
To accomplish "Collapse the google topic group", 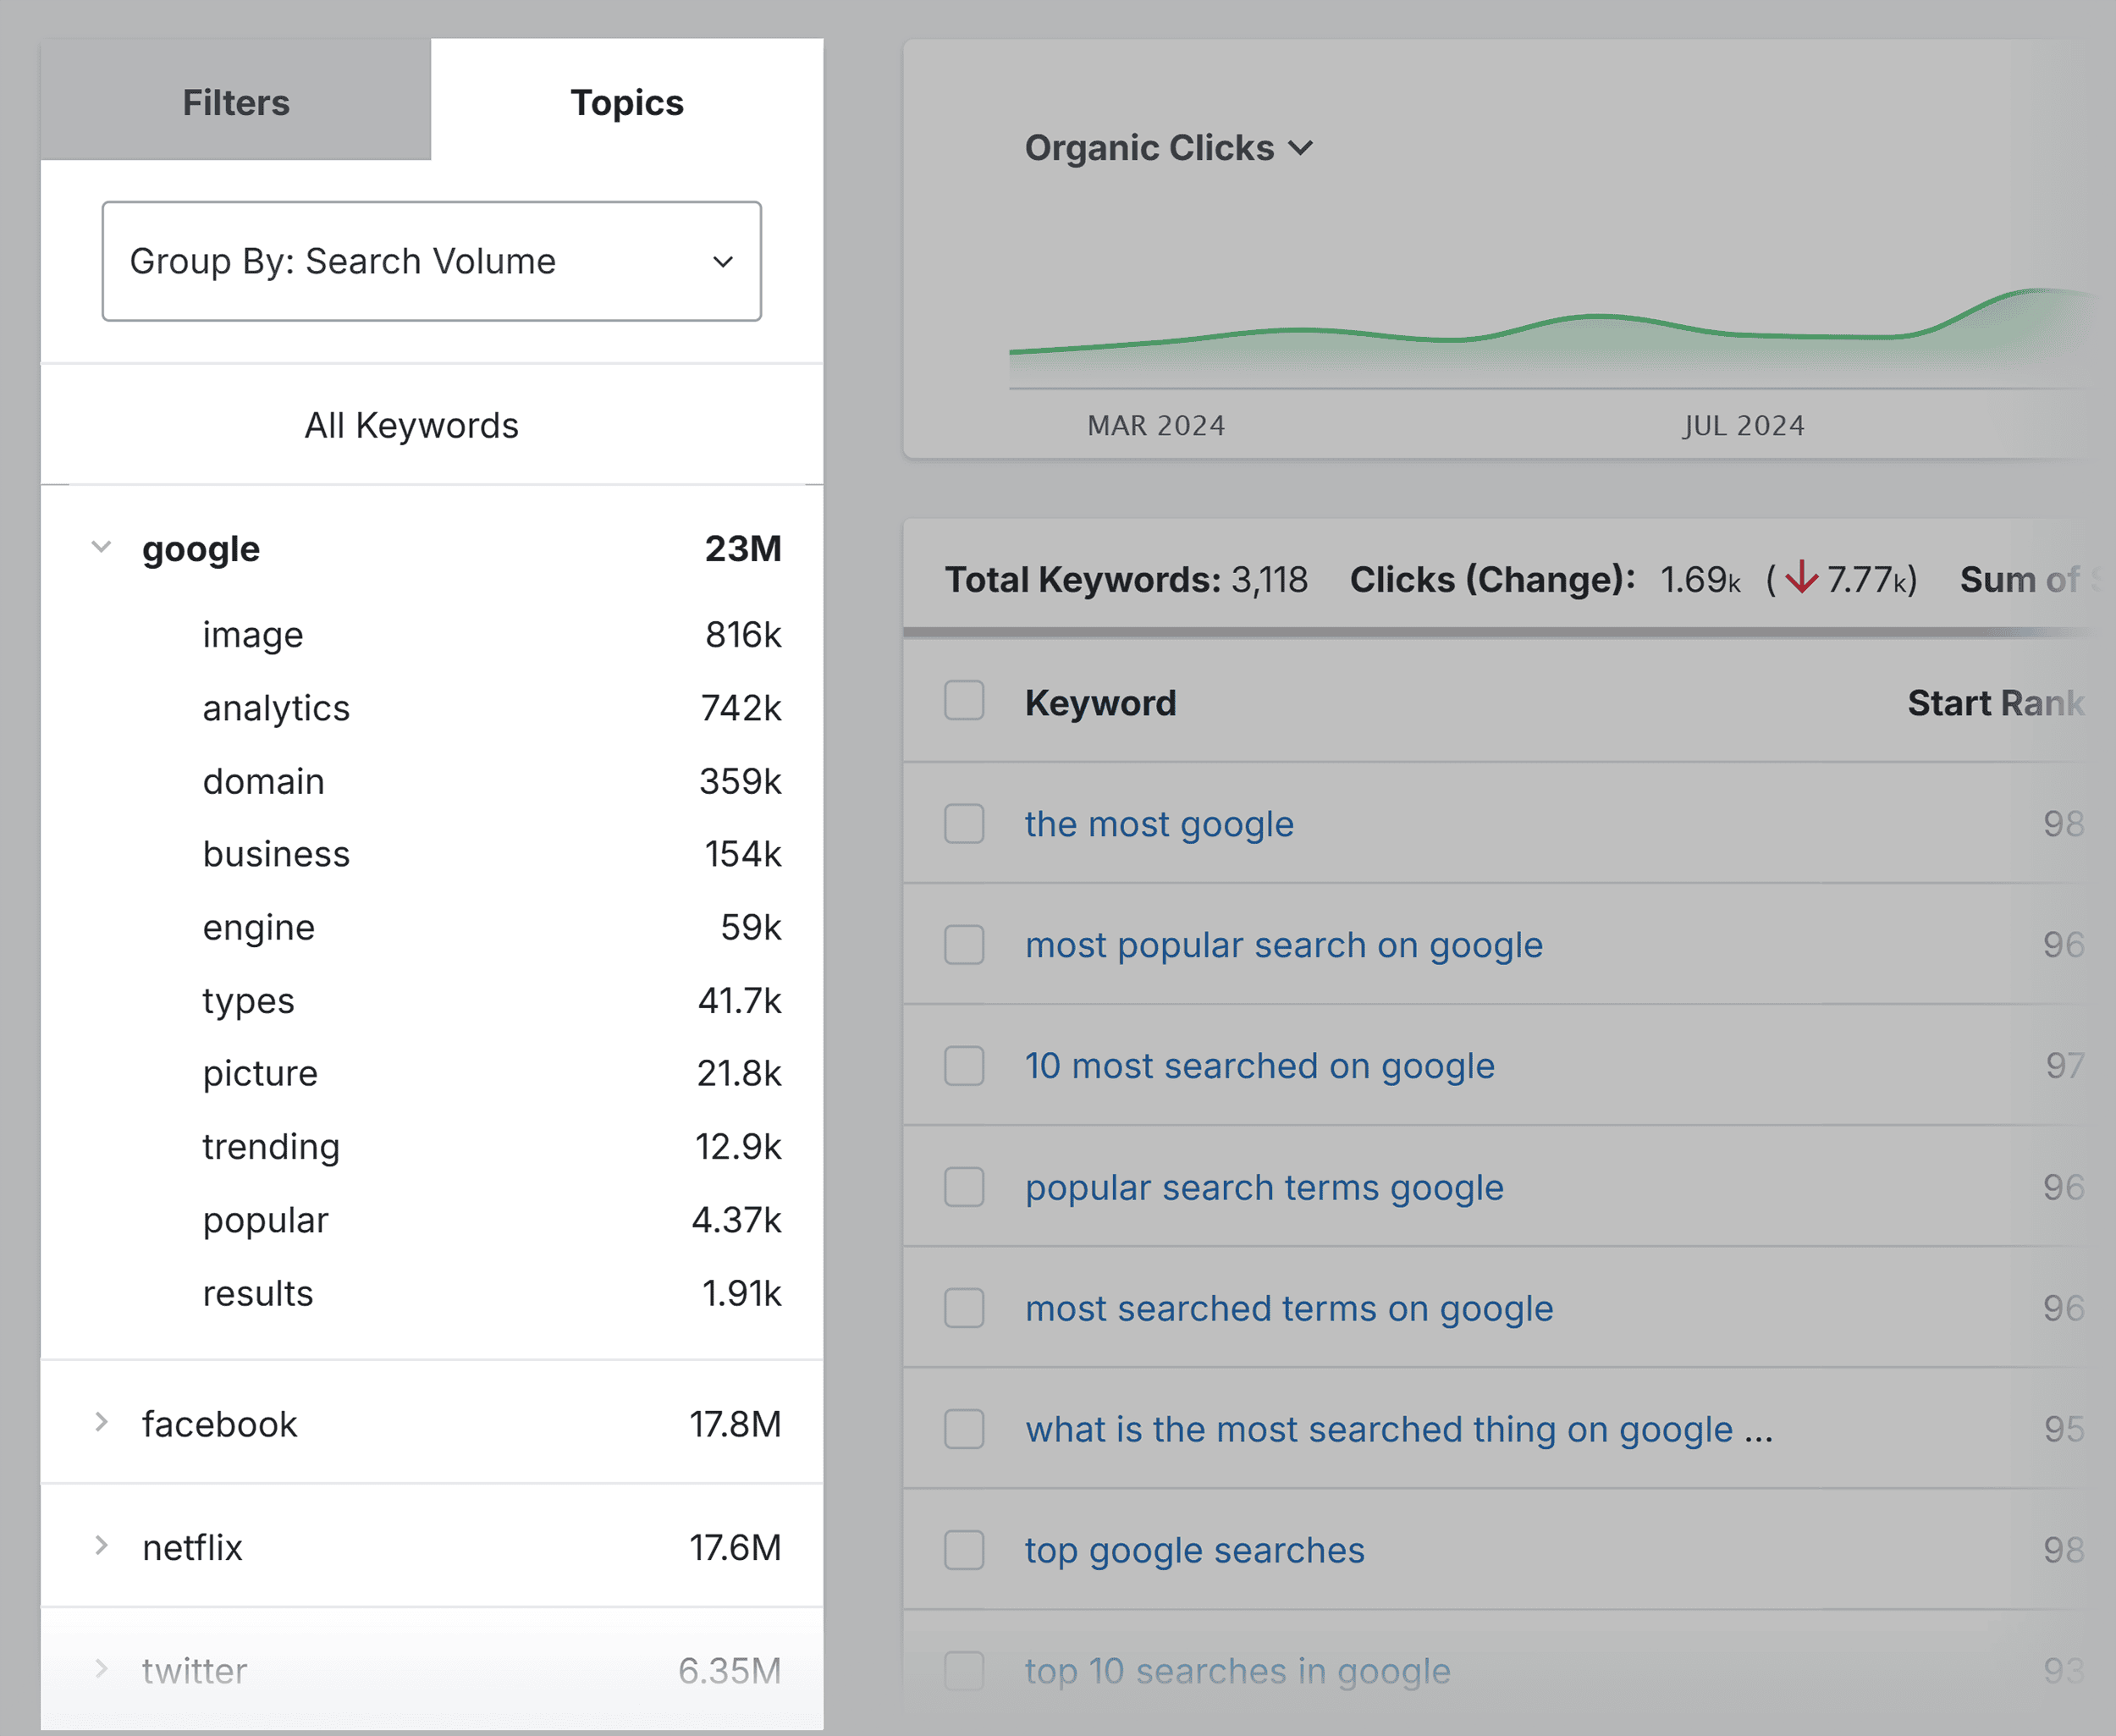I will coord(101,548).
